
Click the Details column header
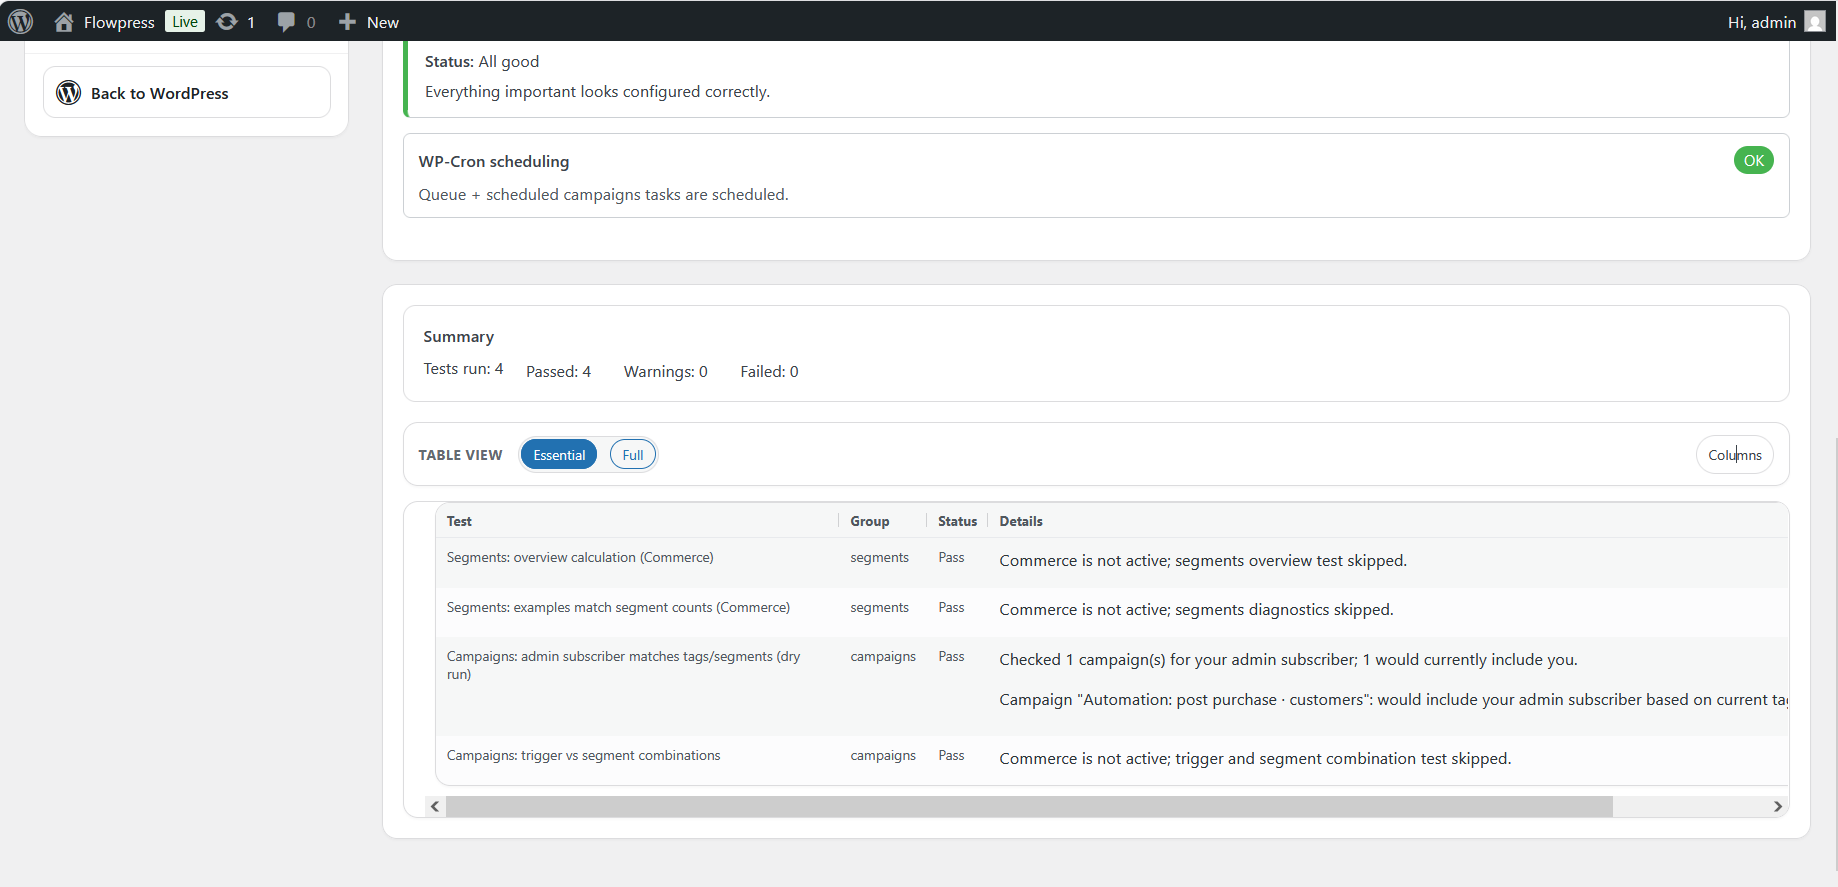point(1021,521)
